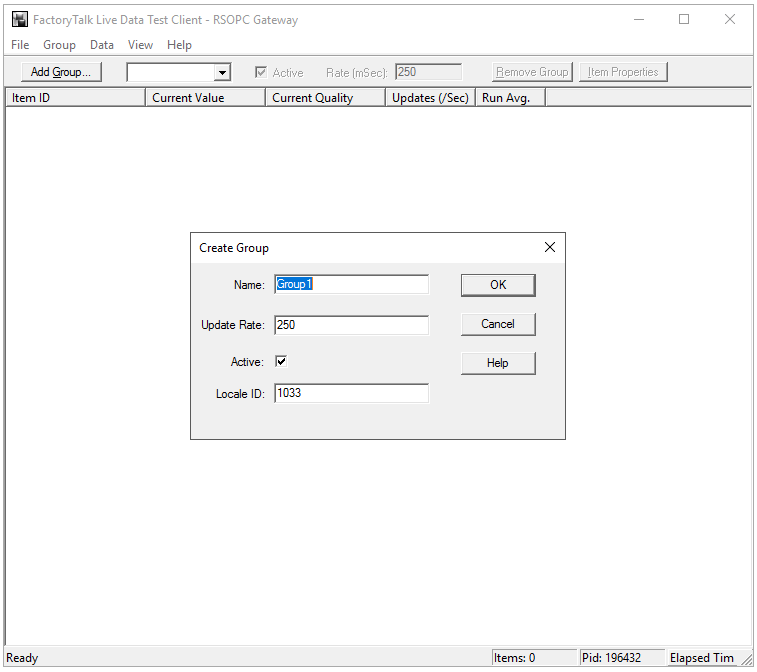Open the Group menu
757x672 pixels.
tap(59, 45)
